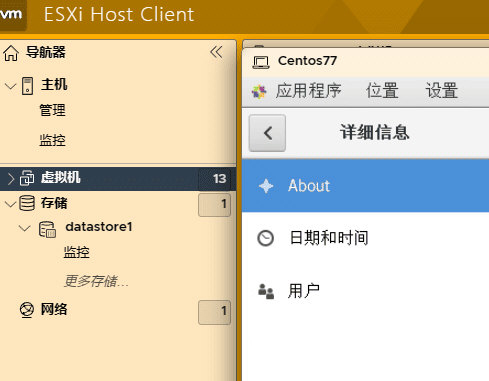Click the 更多存储... link

pos(96,281)
